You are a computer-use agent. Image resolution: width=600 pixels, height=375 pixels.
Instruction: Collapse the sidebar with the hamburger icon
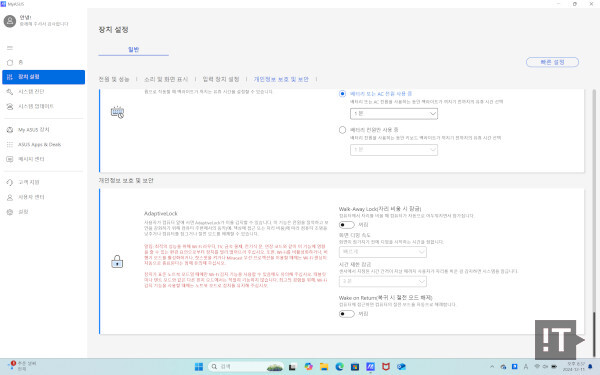(10, 48)
